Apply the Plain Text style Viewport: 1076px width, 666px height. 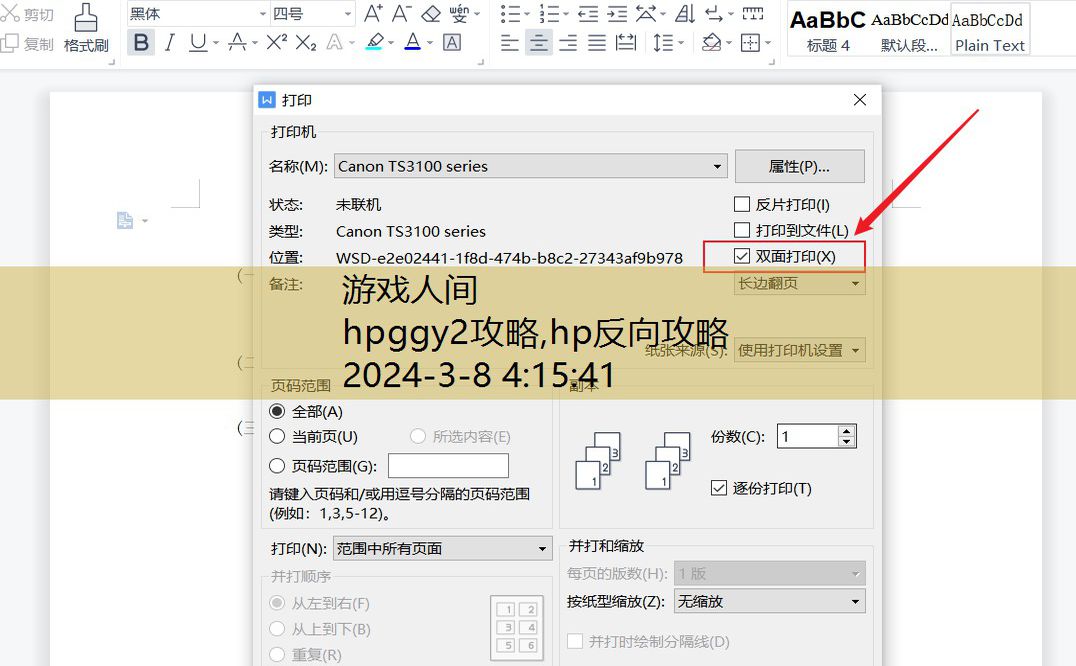[x=990, y=31]
